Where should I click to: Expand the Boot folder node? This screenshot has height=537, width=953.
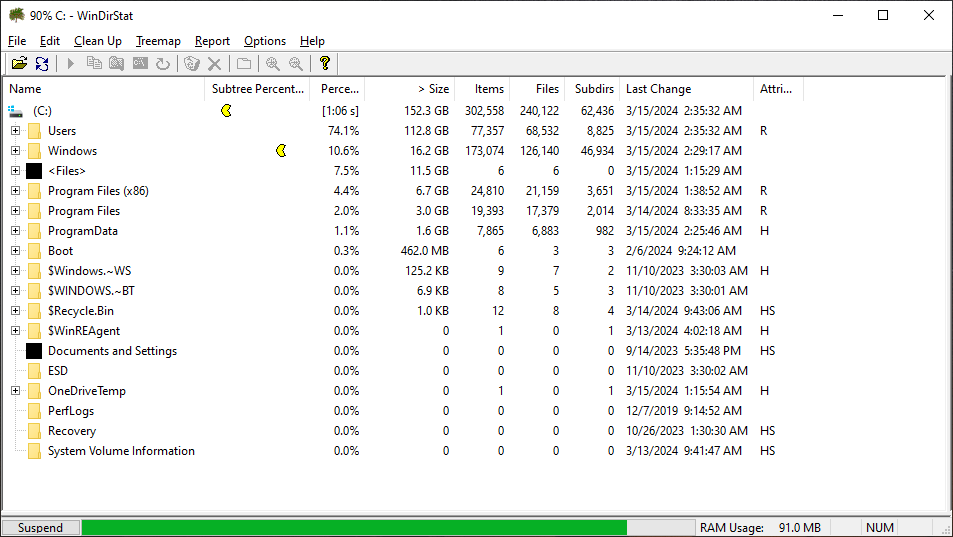coord(16,251)
